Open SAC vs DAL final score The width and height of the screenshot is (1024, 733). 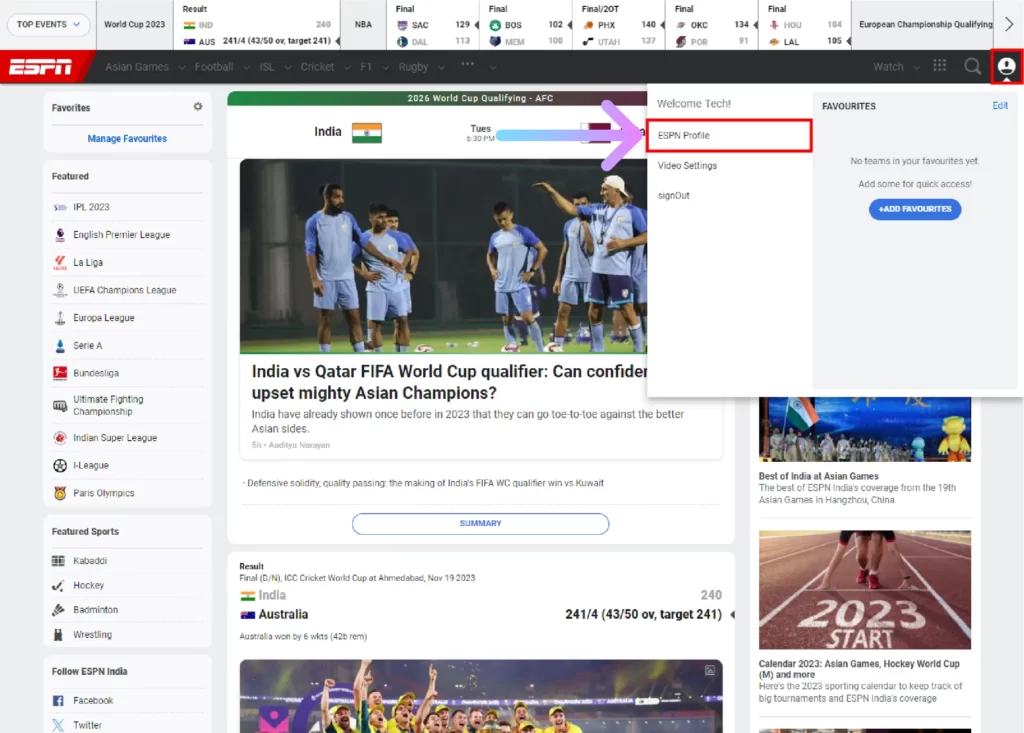pos(433,26)
